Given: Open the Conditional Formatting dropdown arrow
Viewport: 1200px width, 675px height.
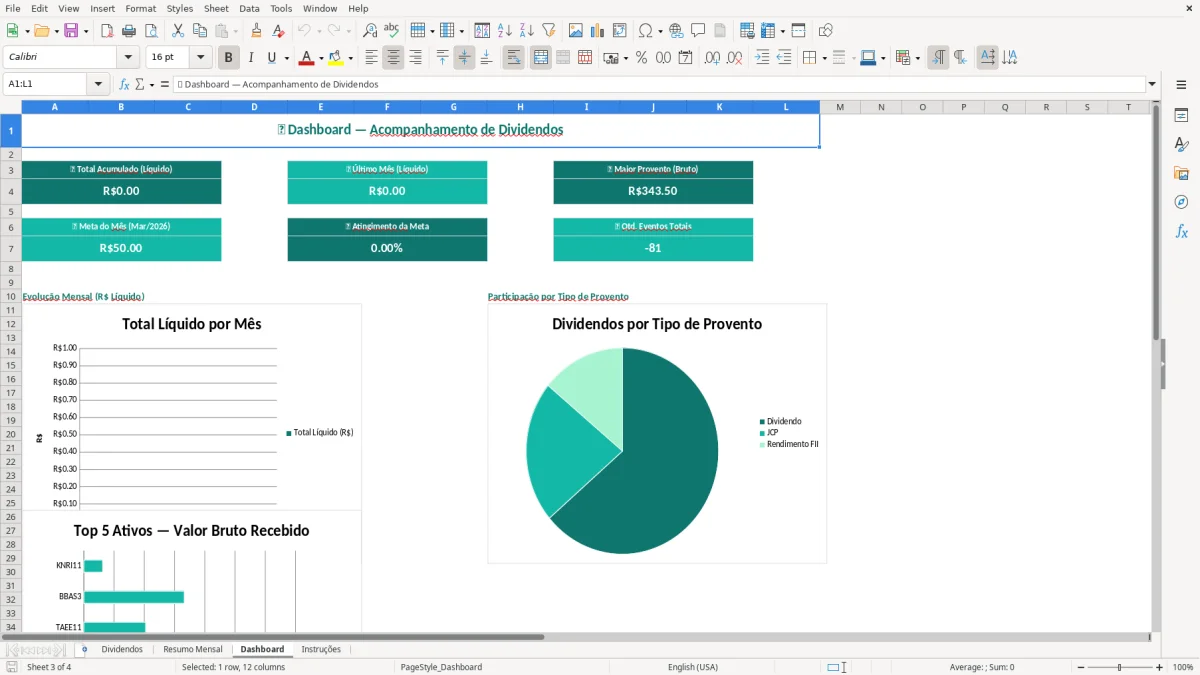Looking at the screenshot, I should coord(917,58).
